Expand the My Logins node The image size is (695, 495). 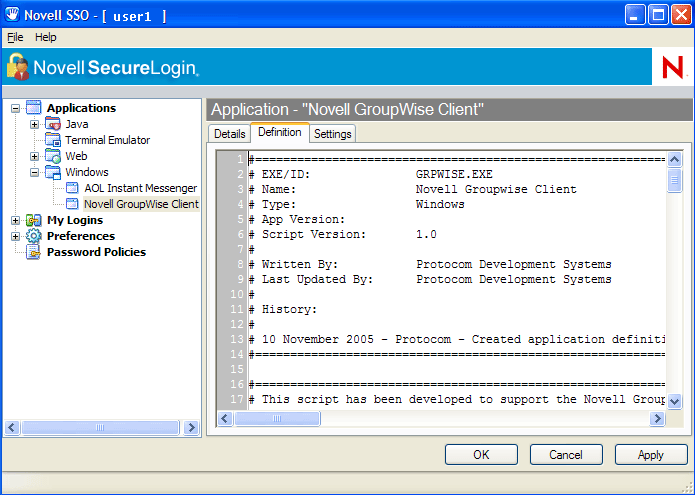pos(16,220)
